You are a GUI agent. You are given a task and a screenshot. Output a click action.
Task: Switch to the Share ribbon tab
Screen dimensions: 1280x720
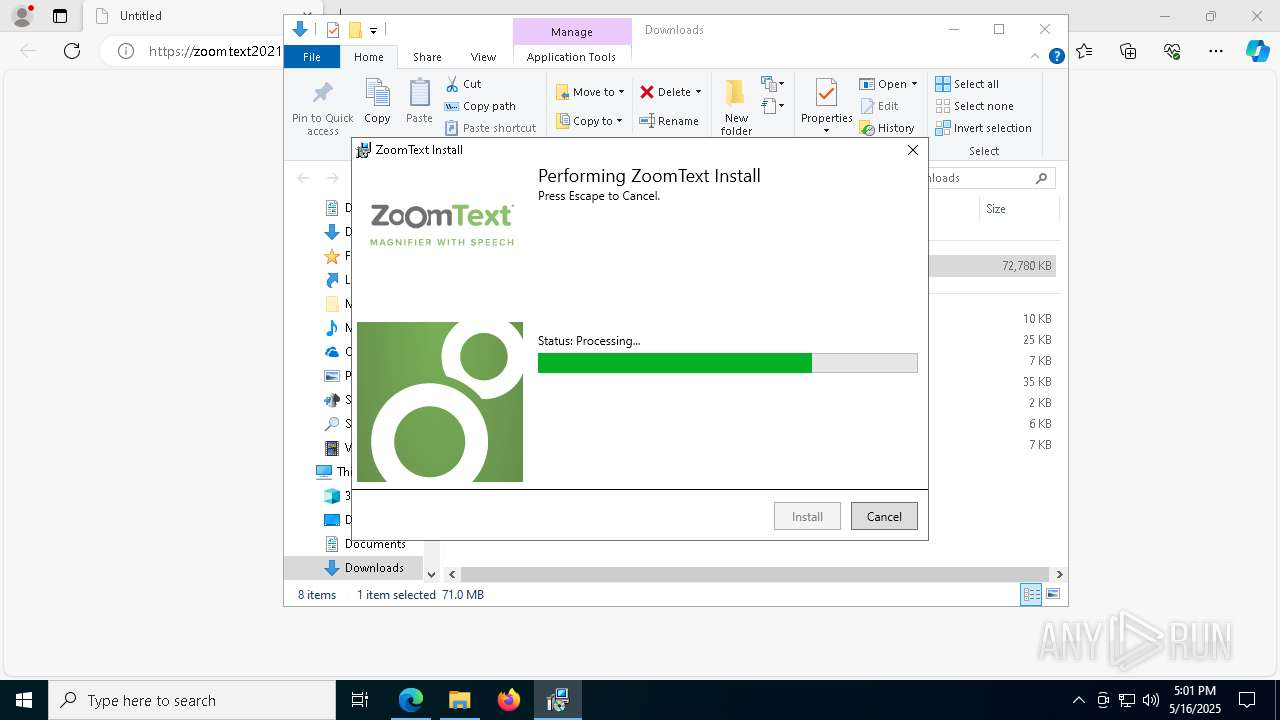(x=427, y=57)
